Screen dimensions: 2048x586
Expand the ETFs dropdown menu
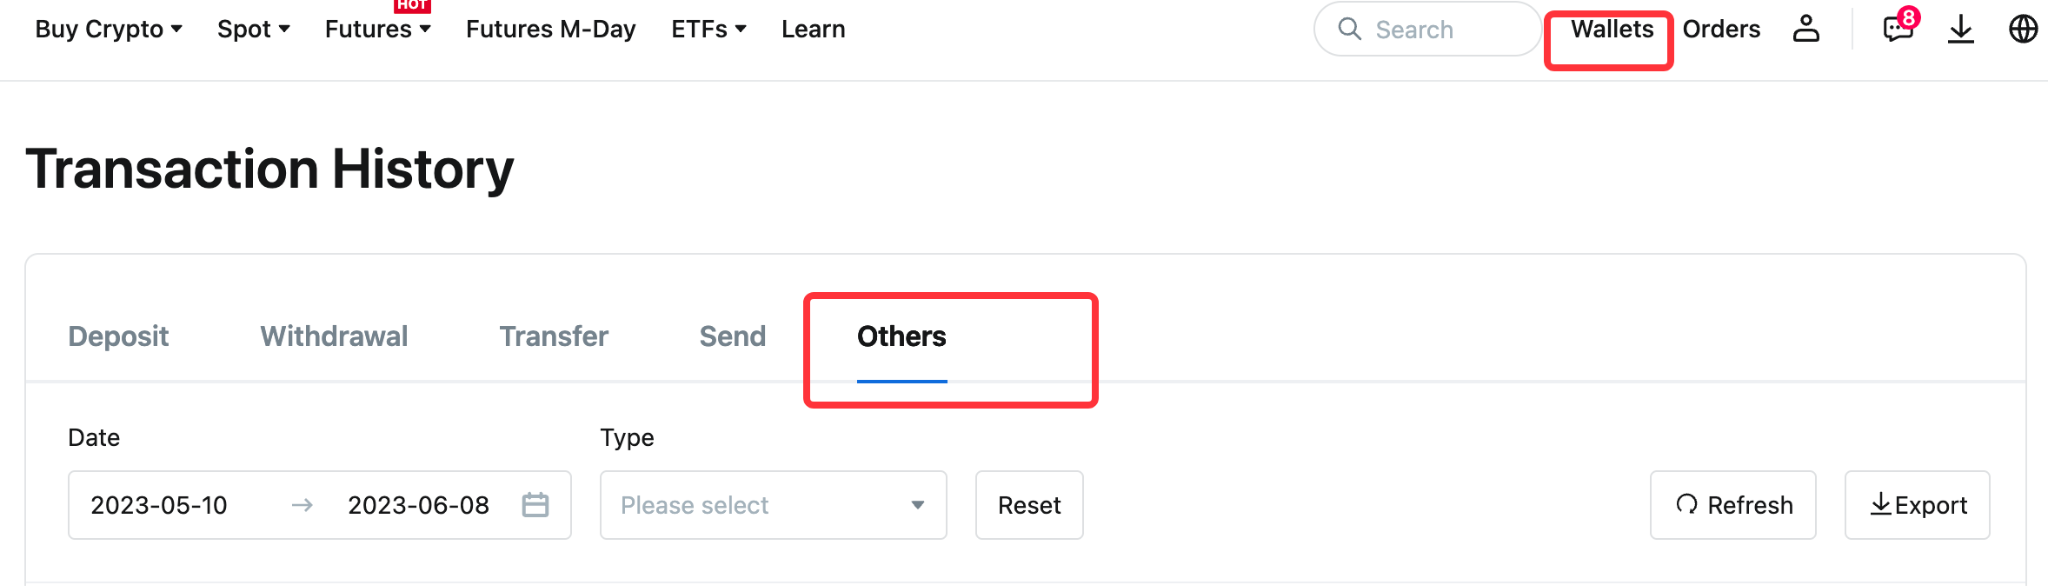708,29
